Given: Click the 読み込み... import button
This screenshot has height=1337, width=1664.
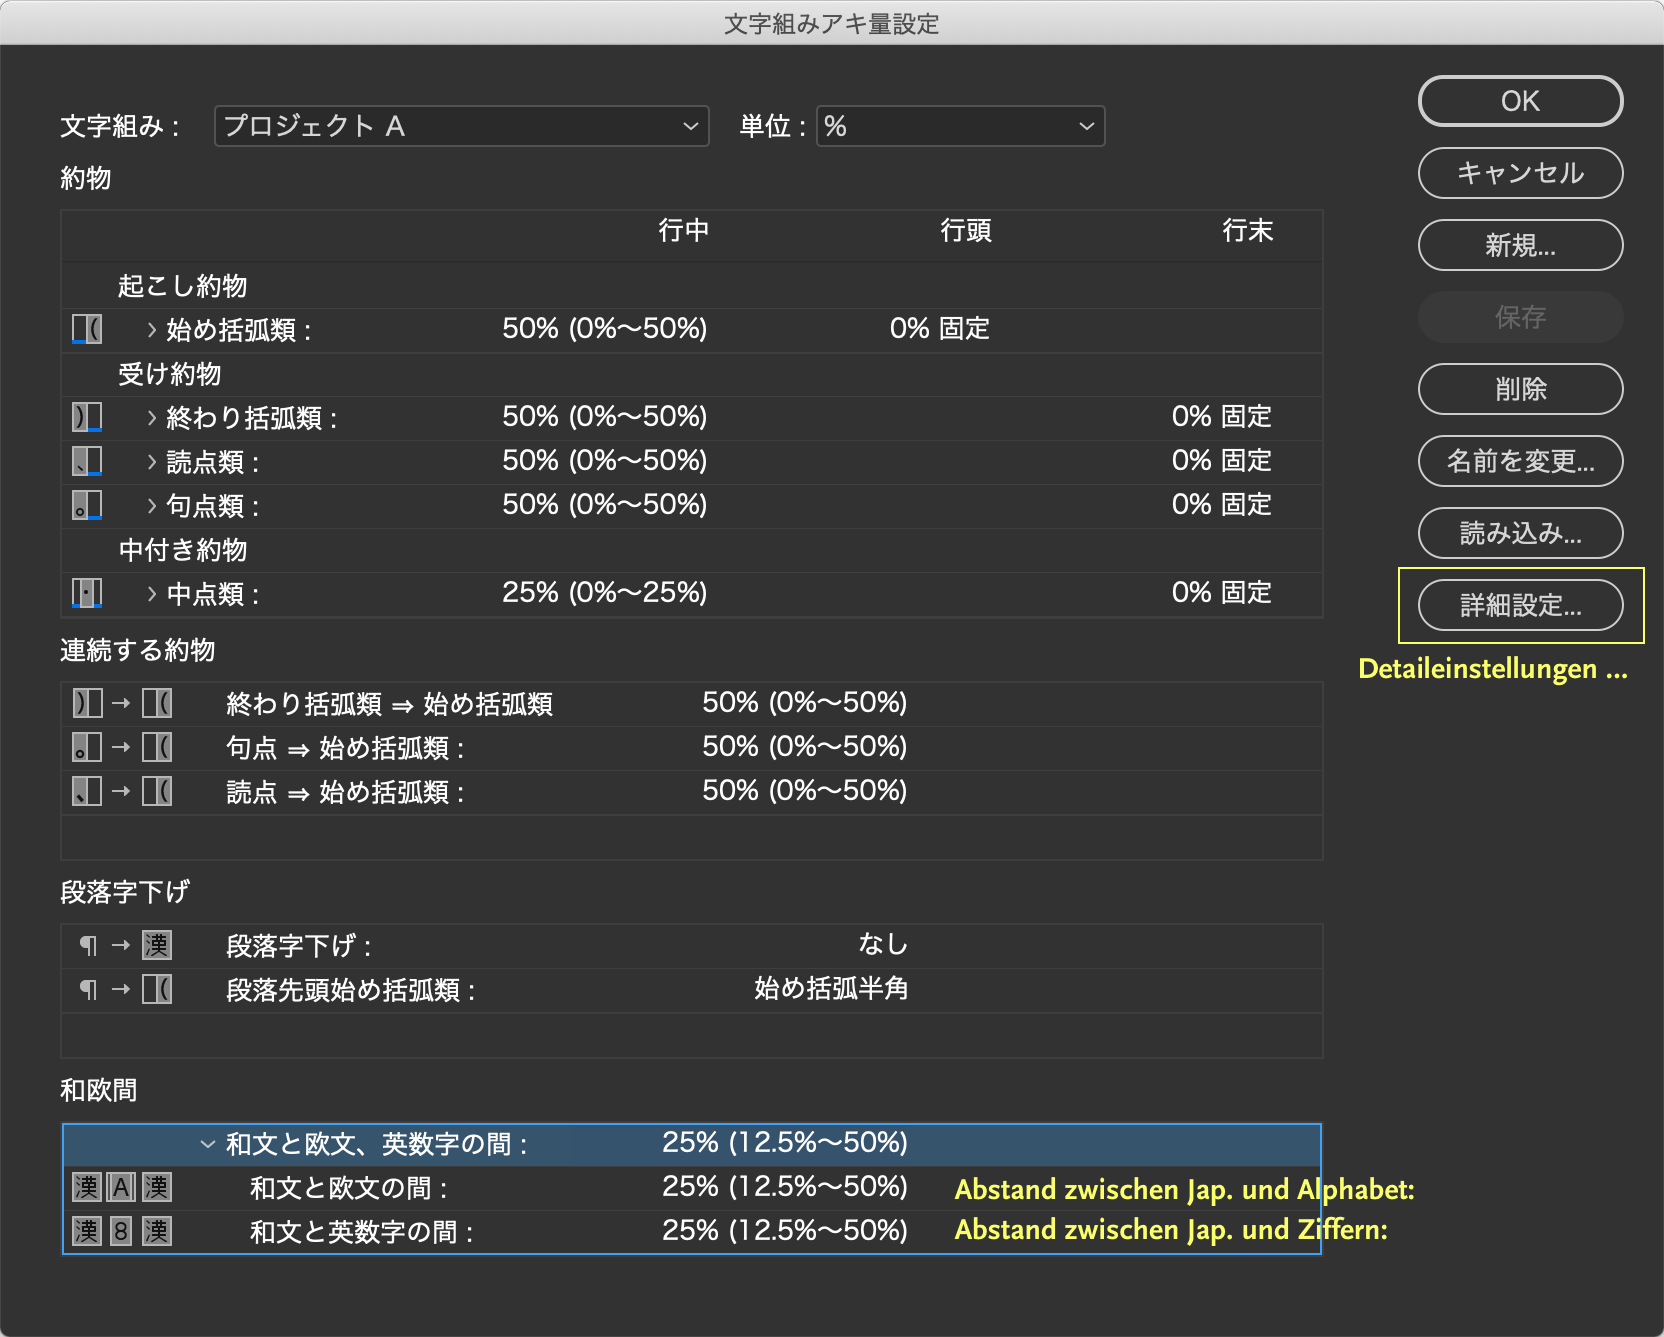Looking at the screenshot, I should (x=1520, y=533).
